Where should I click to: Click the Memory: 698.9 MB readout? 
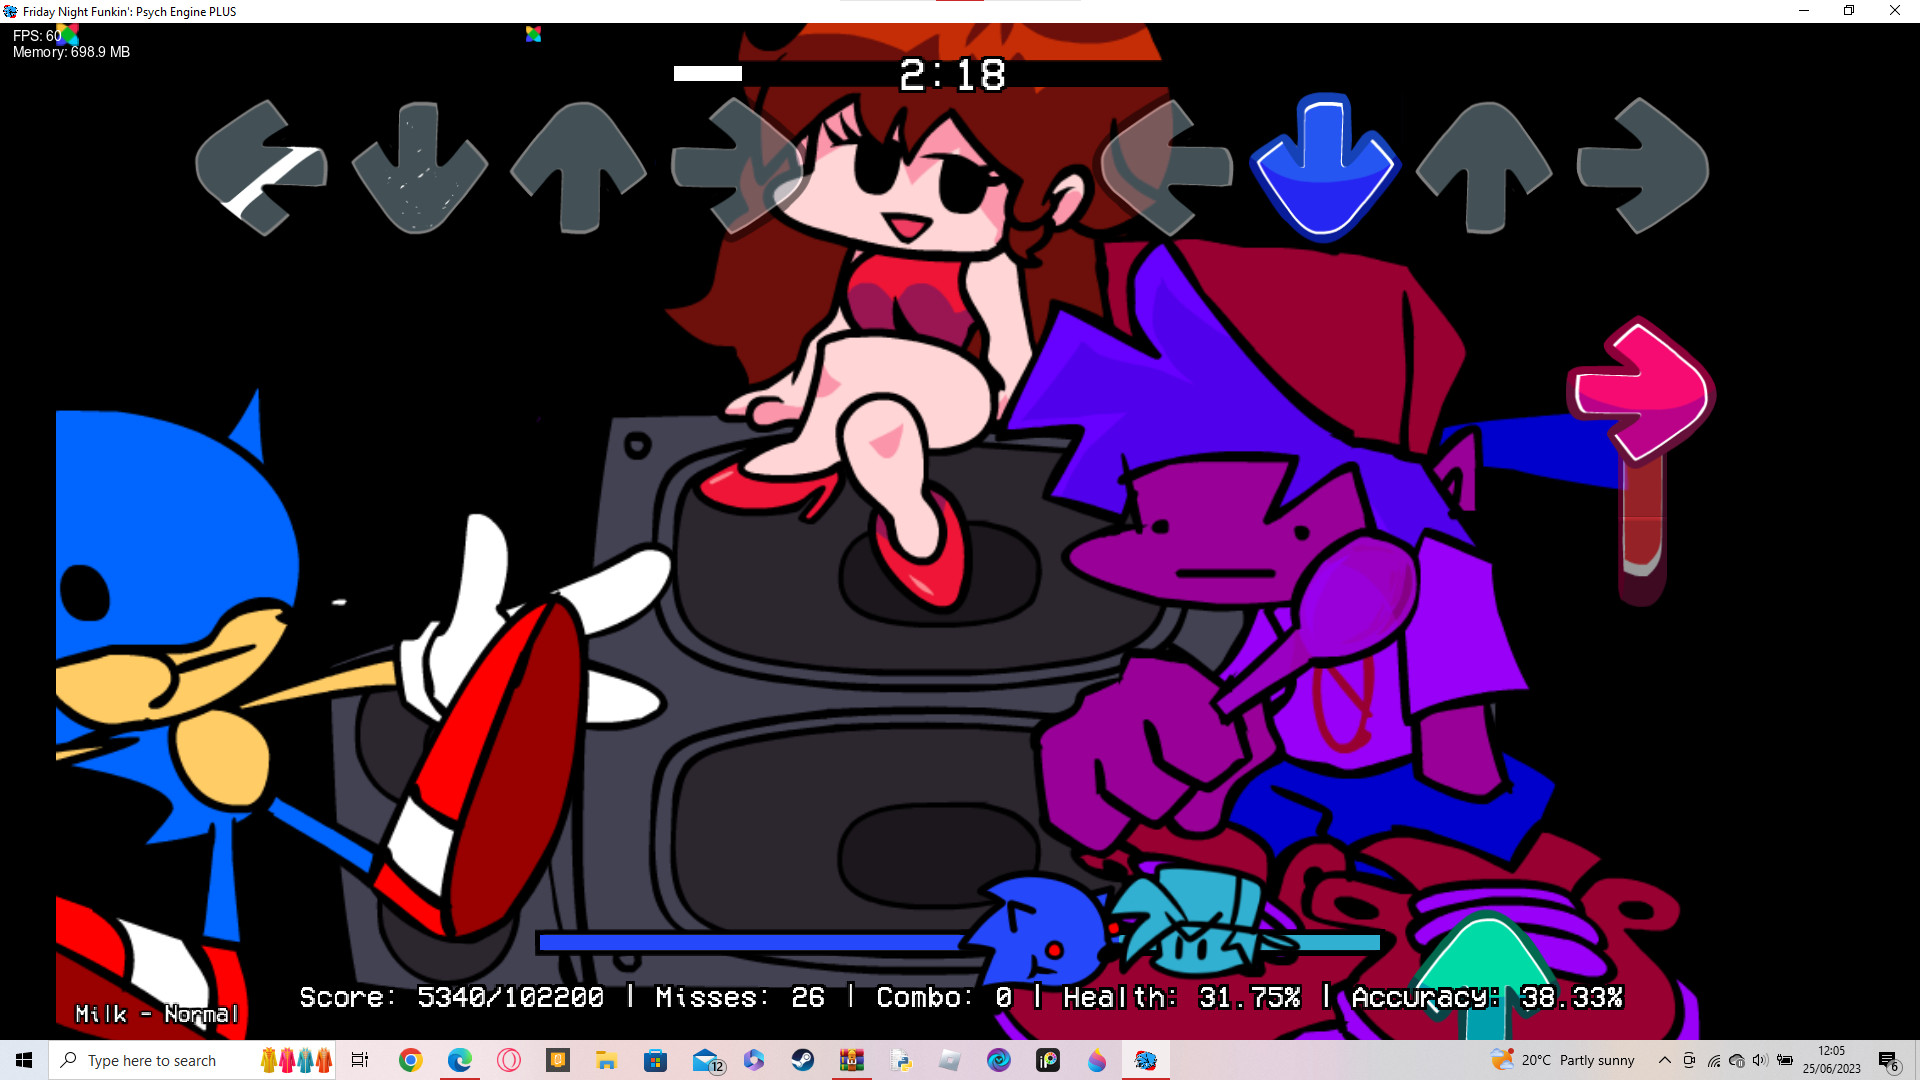click(x=71, y=52)
